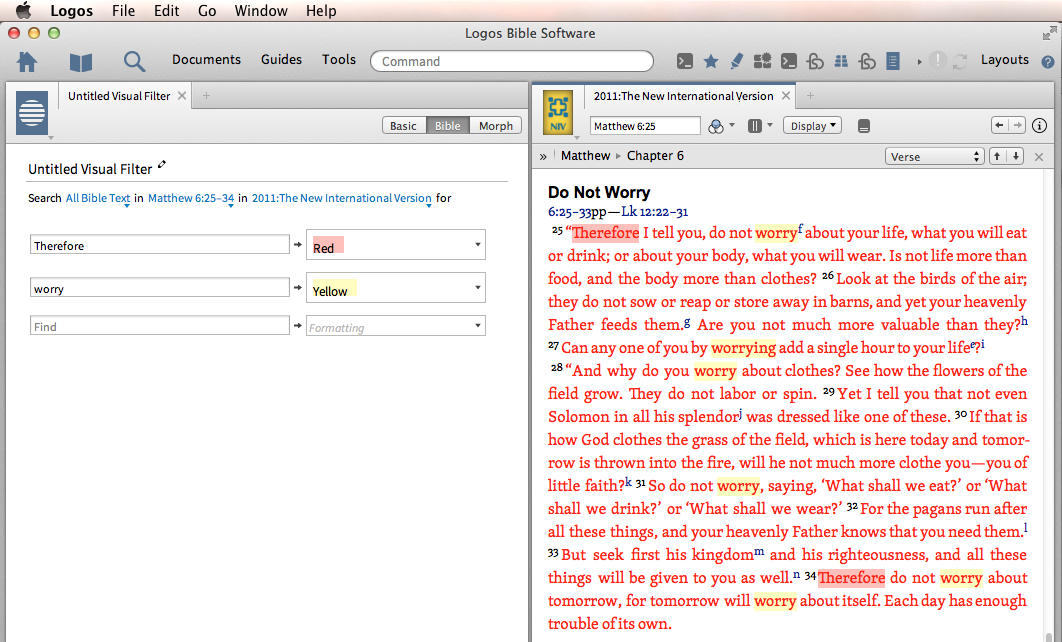
Task: Switch to Untitled Visual Filter tab
Action: click(119, 96)
